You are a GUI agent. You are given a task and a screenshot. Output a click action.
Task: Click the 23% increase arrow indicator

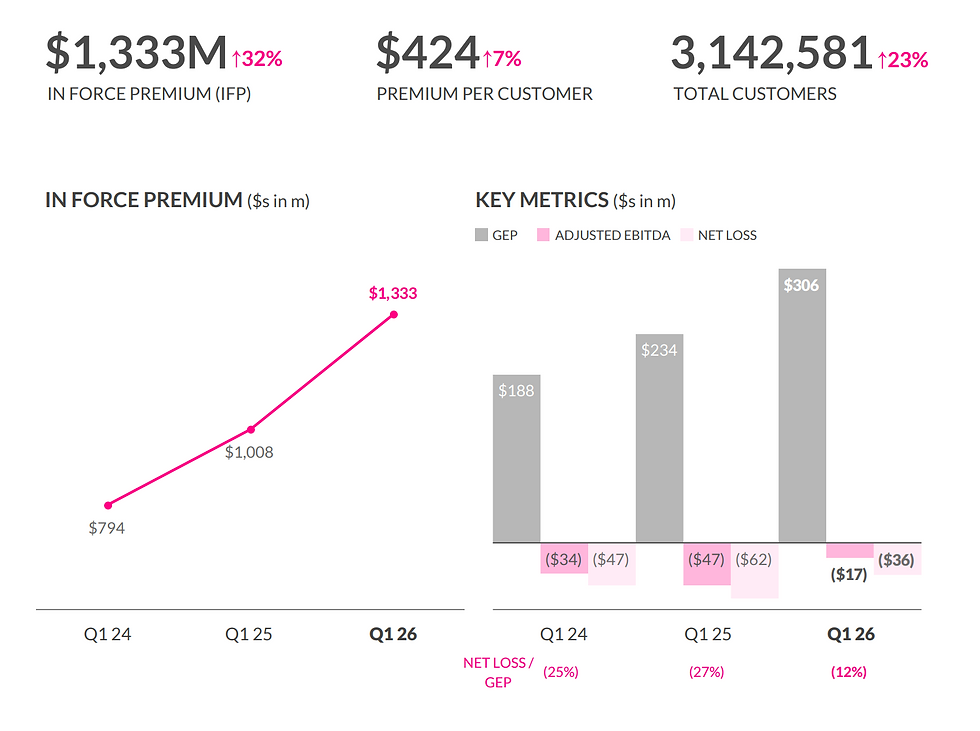click(x=902, y=60)
